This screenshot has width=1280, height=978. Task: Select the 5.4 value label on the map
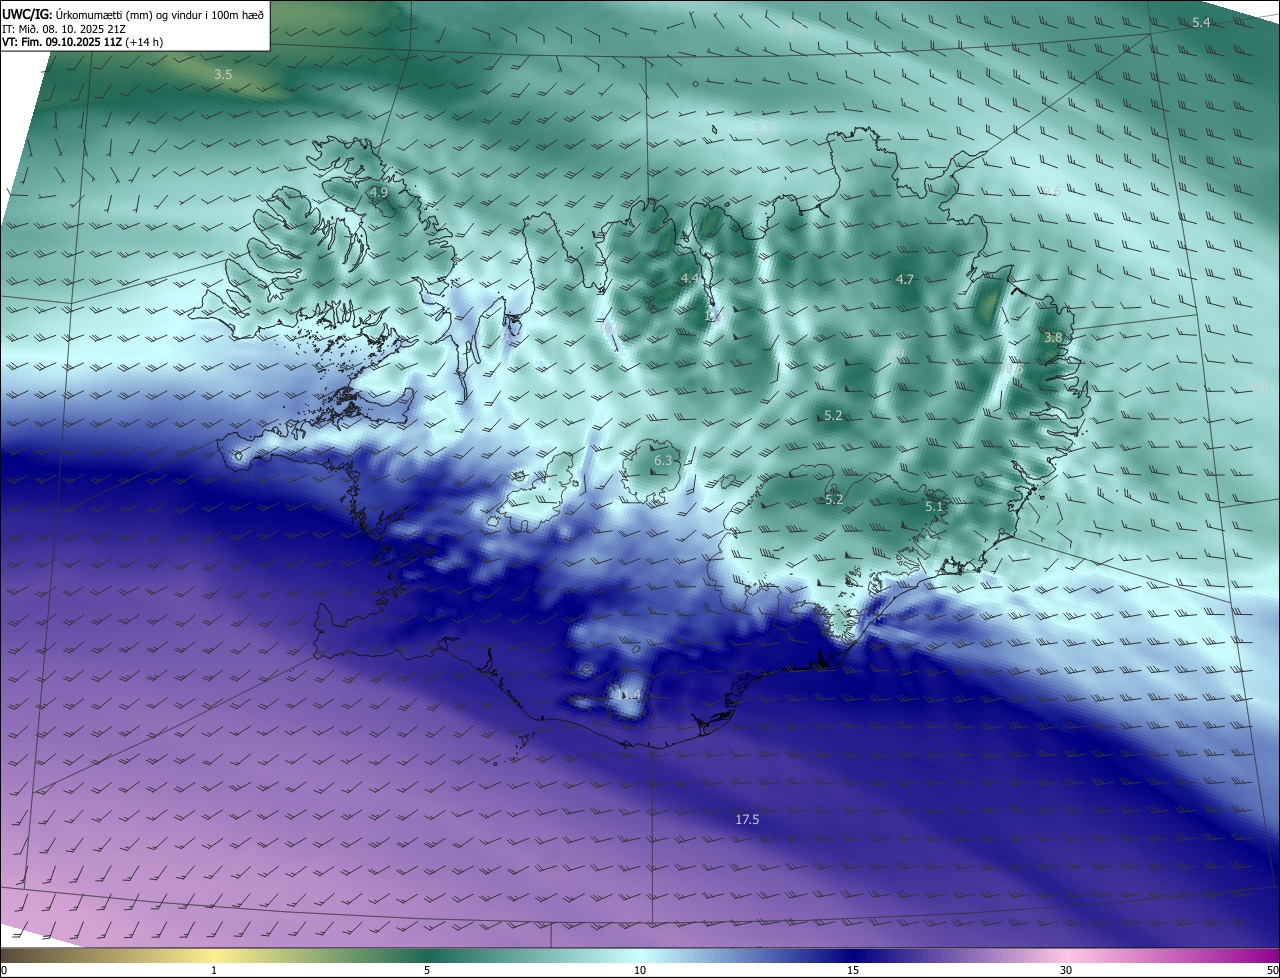point(1201,22)
